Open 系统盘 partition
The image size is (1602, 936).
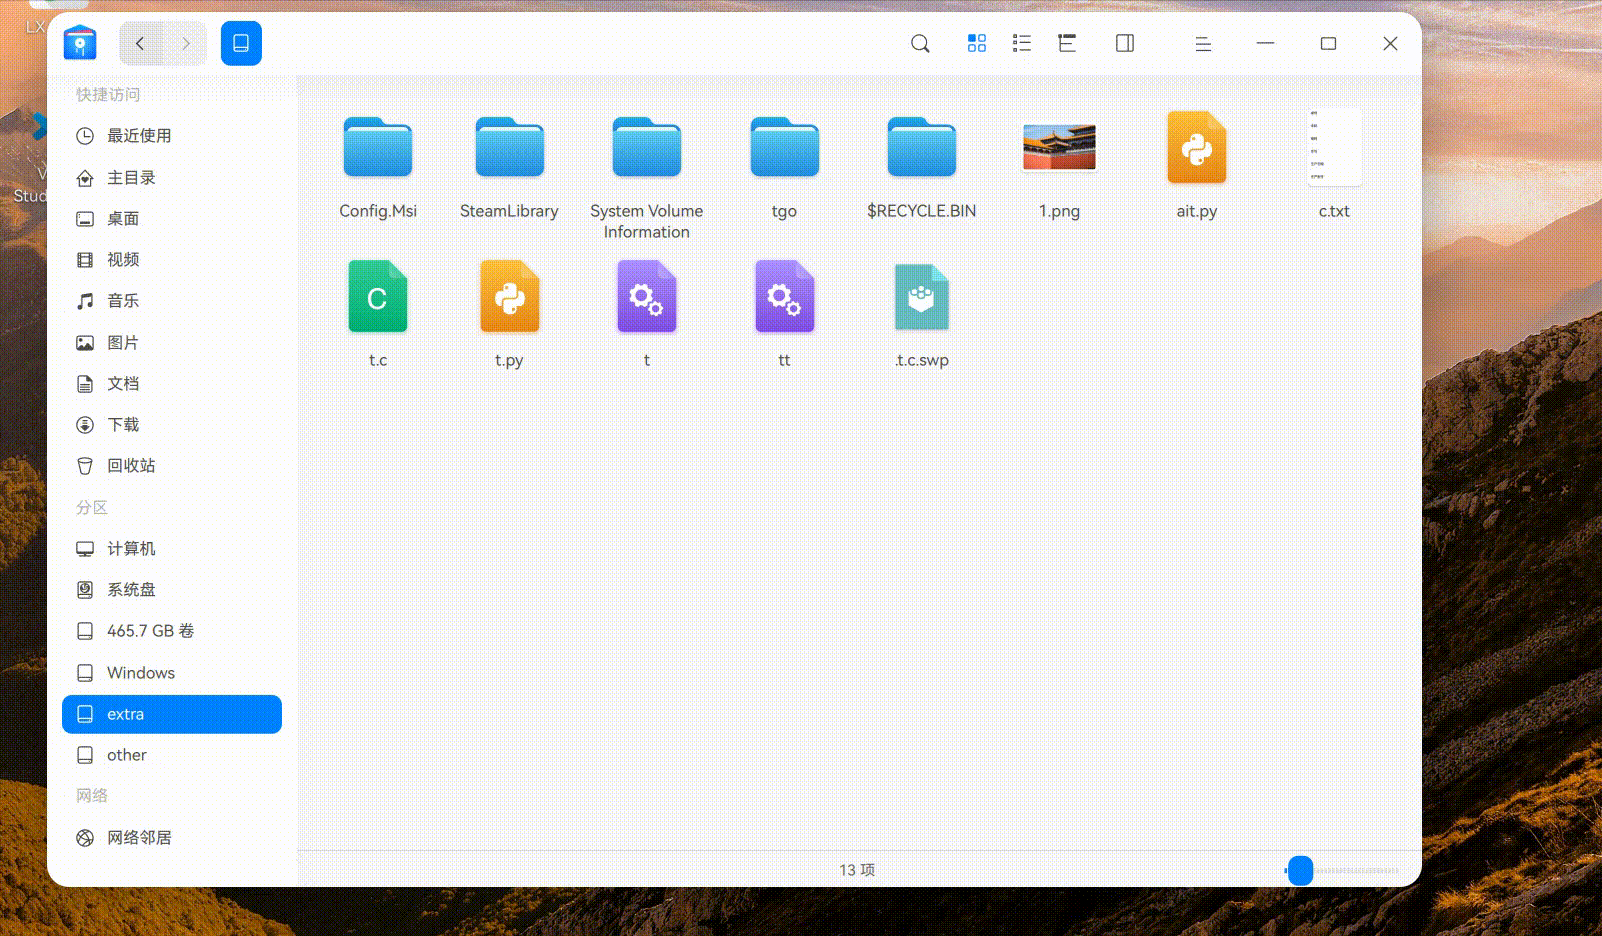tap(172, 589)
